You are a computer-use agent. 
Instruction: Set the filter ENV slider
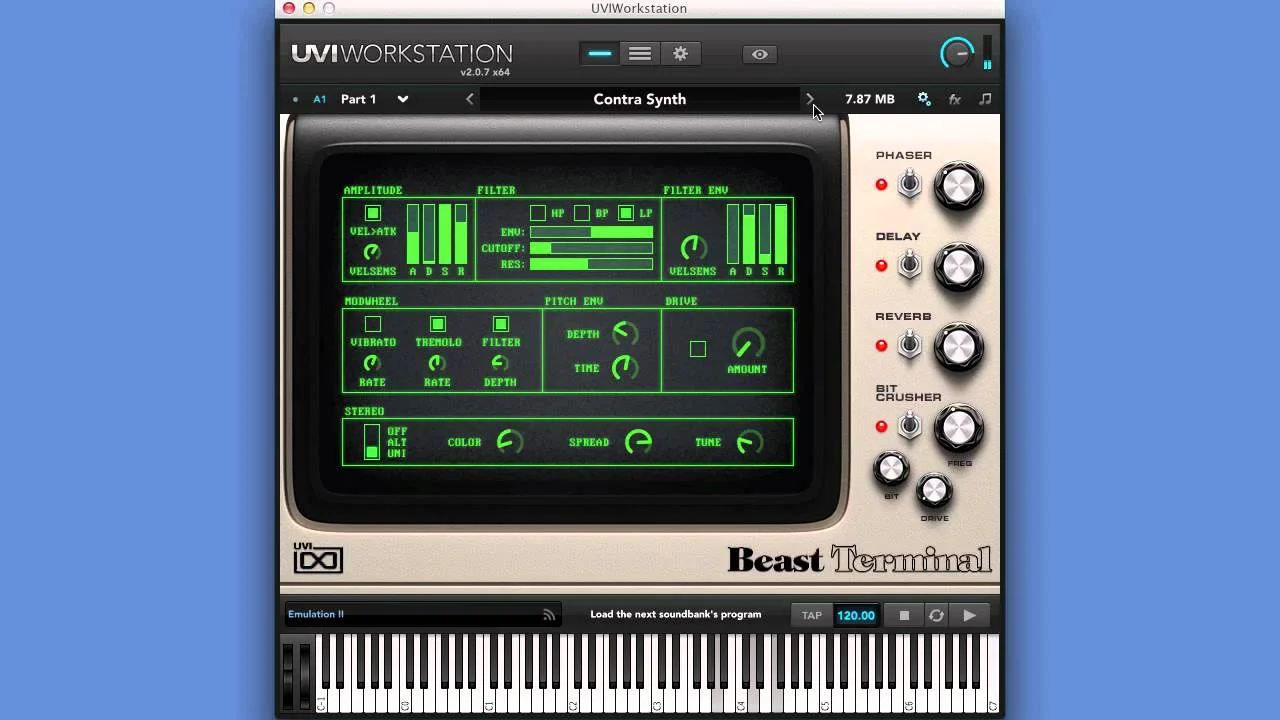point(591,232)
